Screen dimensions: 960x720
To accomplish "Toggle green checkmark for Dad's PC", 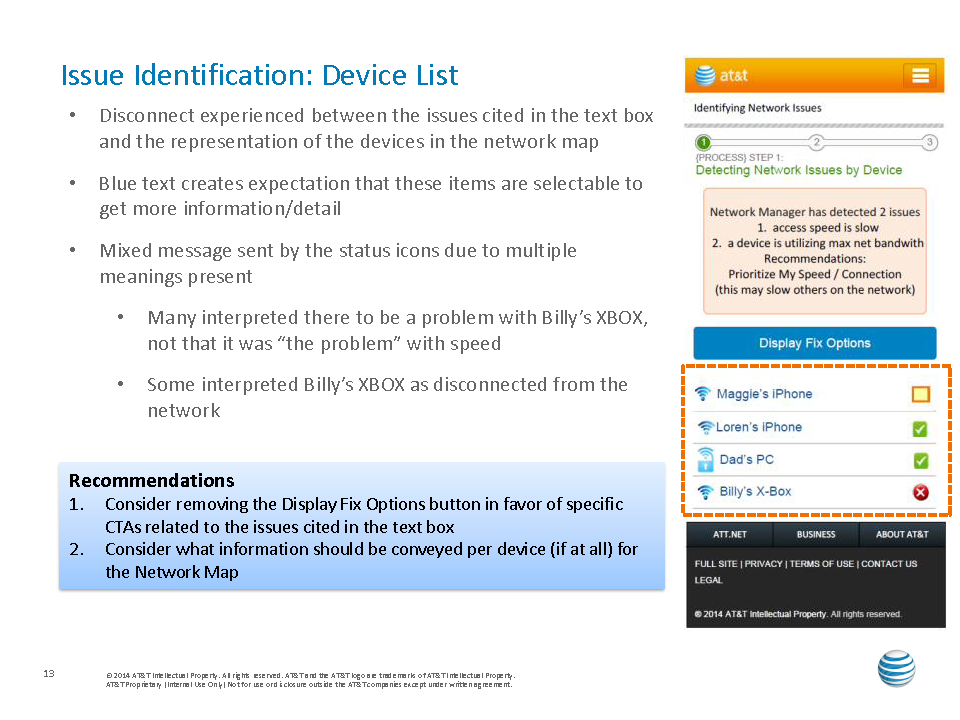I will [920, 460].
